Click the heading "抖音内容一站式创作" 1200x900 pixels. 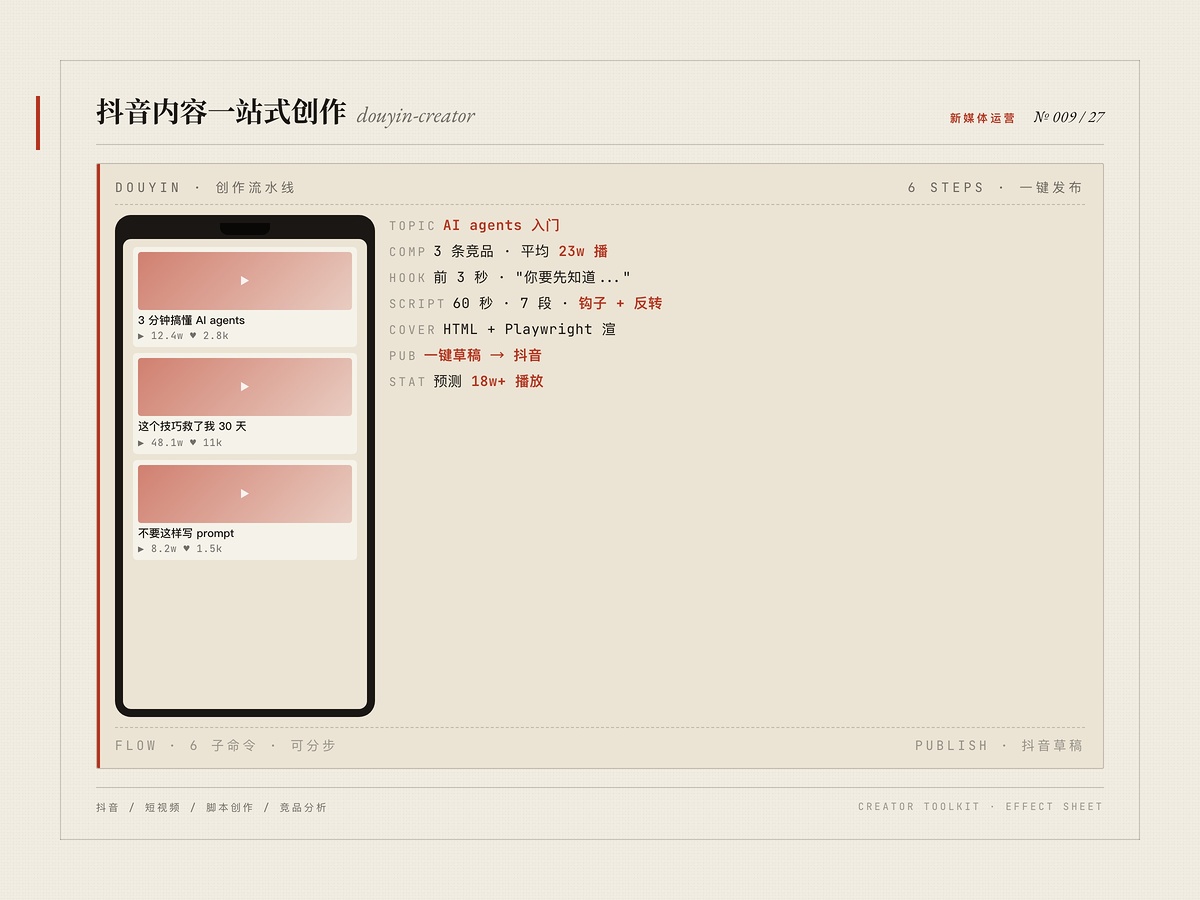221,112
